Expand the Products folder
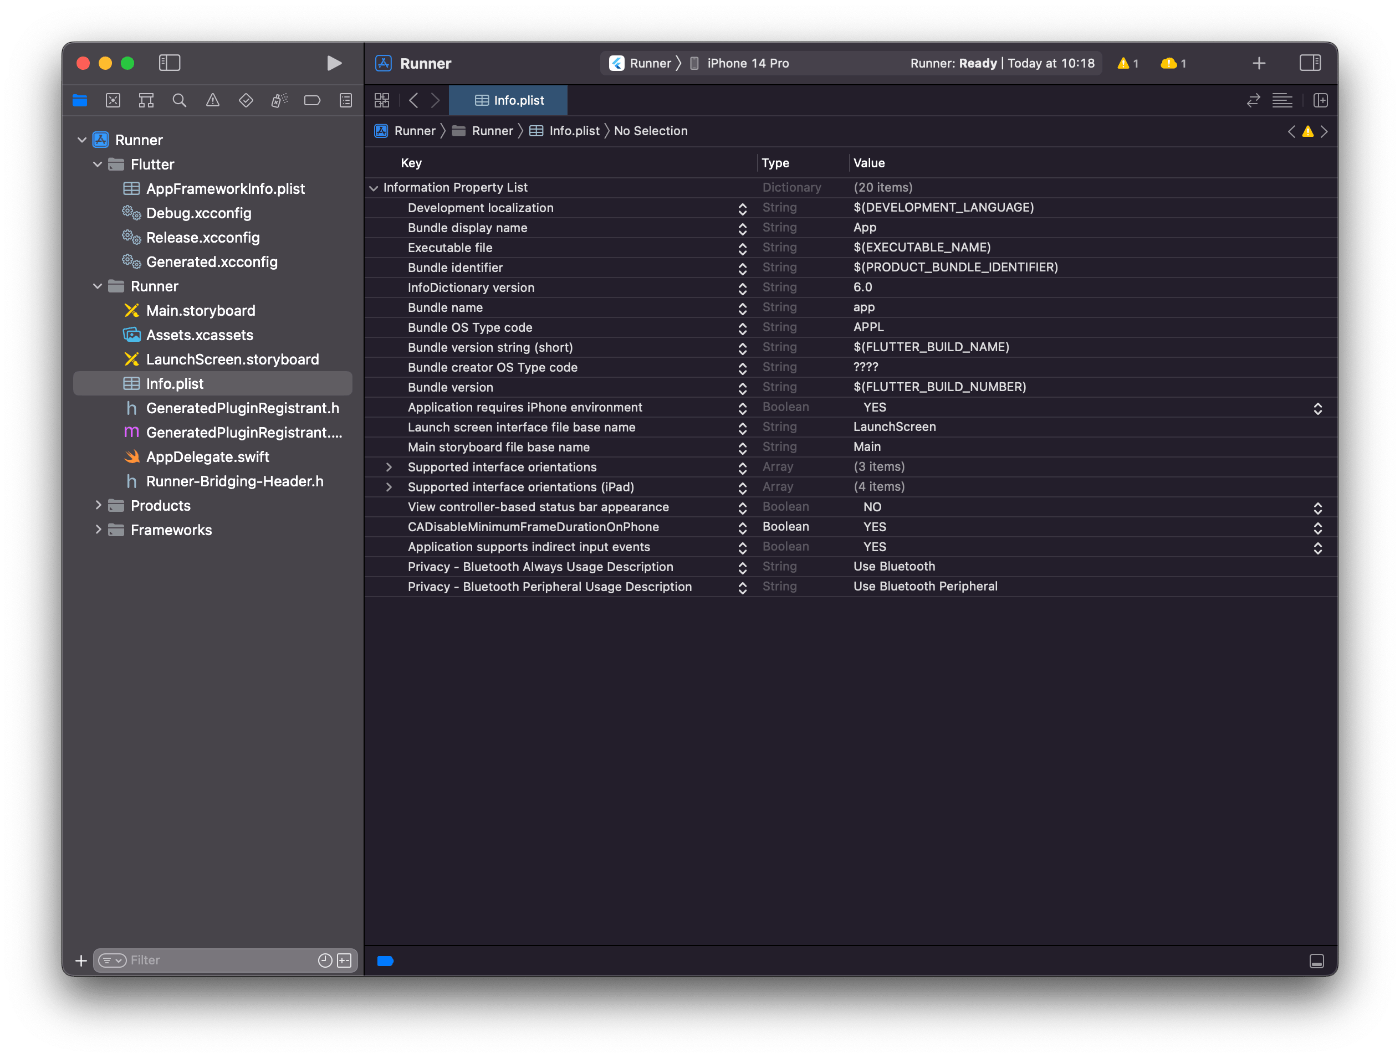The image size is (1400, 1058). (97, 505)
